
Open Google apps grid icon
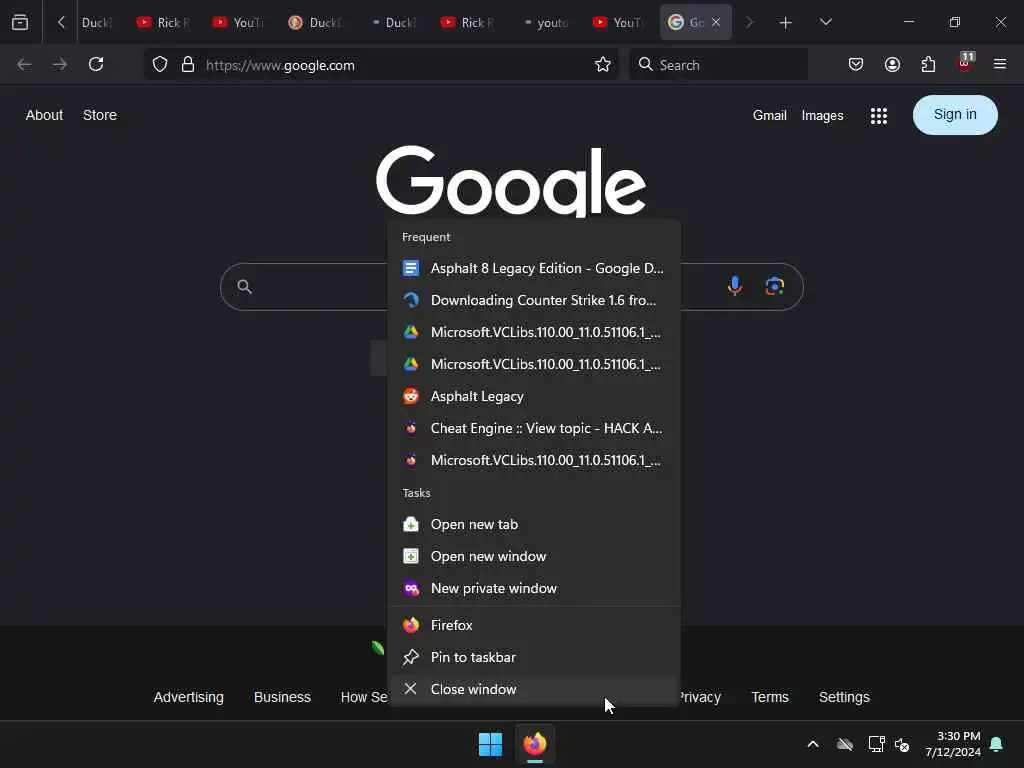(879, 116)
